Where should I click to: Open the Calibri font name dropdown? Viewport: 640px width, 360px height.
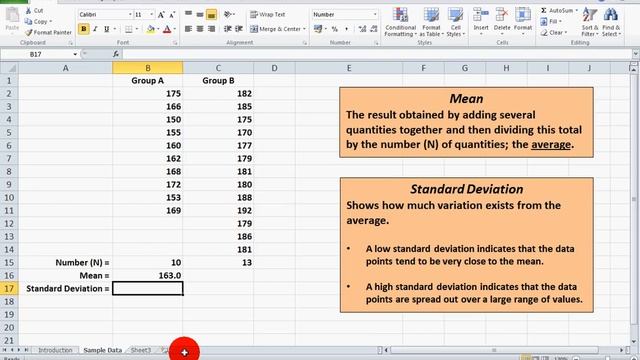click(x=130, y=15)
